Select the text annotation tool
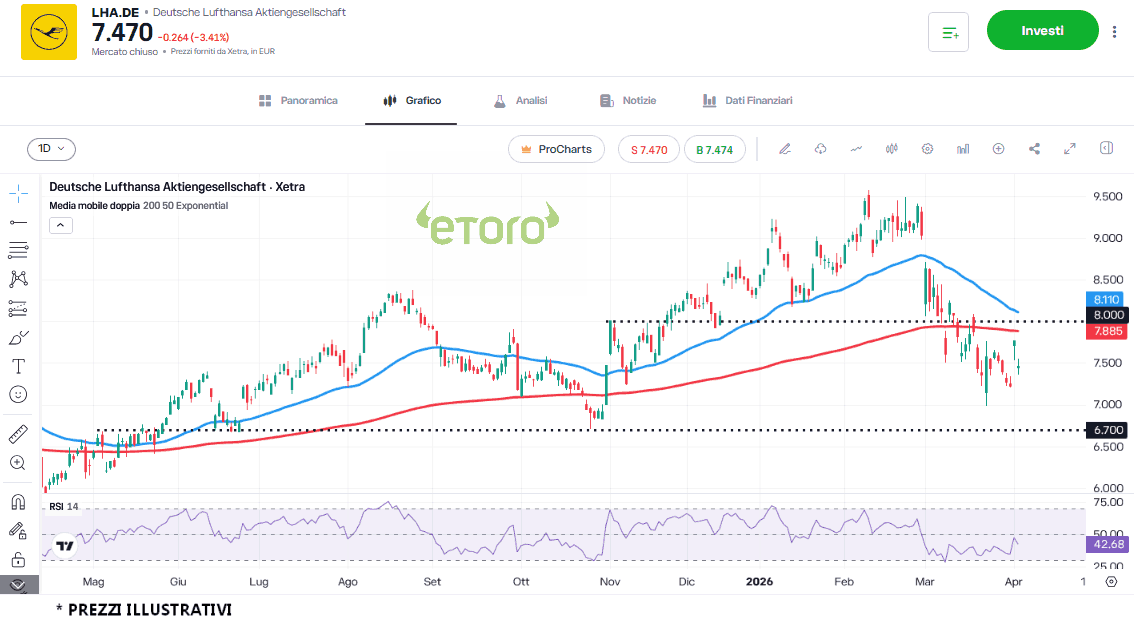This screenshot has width=1134, height=620. pos(18,366)
